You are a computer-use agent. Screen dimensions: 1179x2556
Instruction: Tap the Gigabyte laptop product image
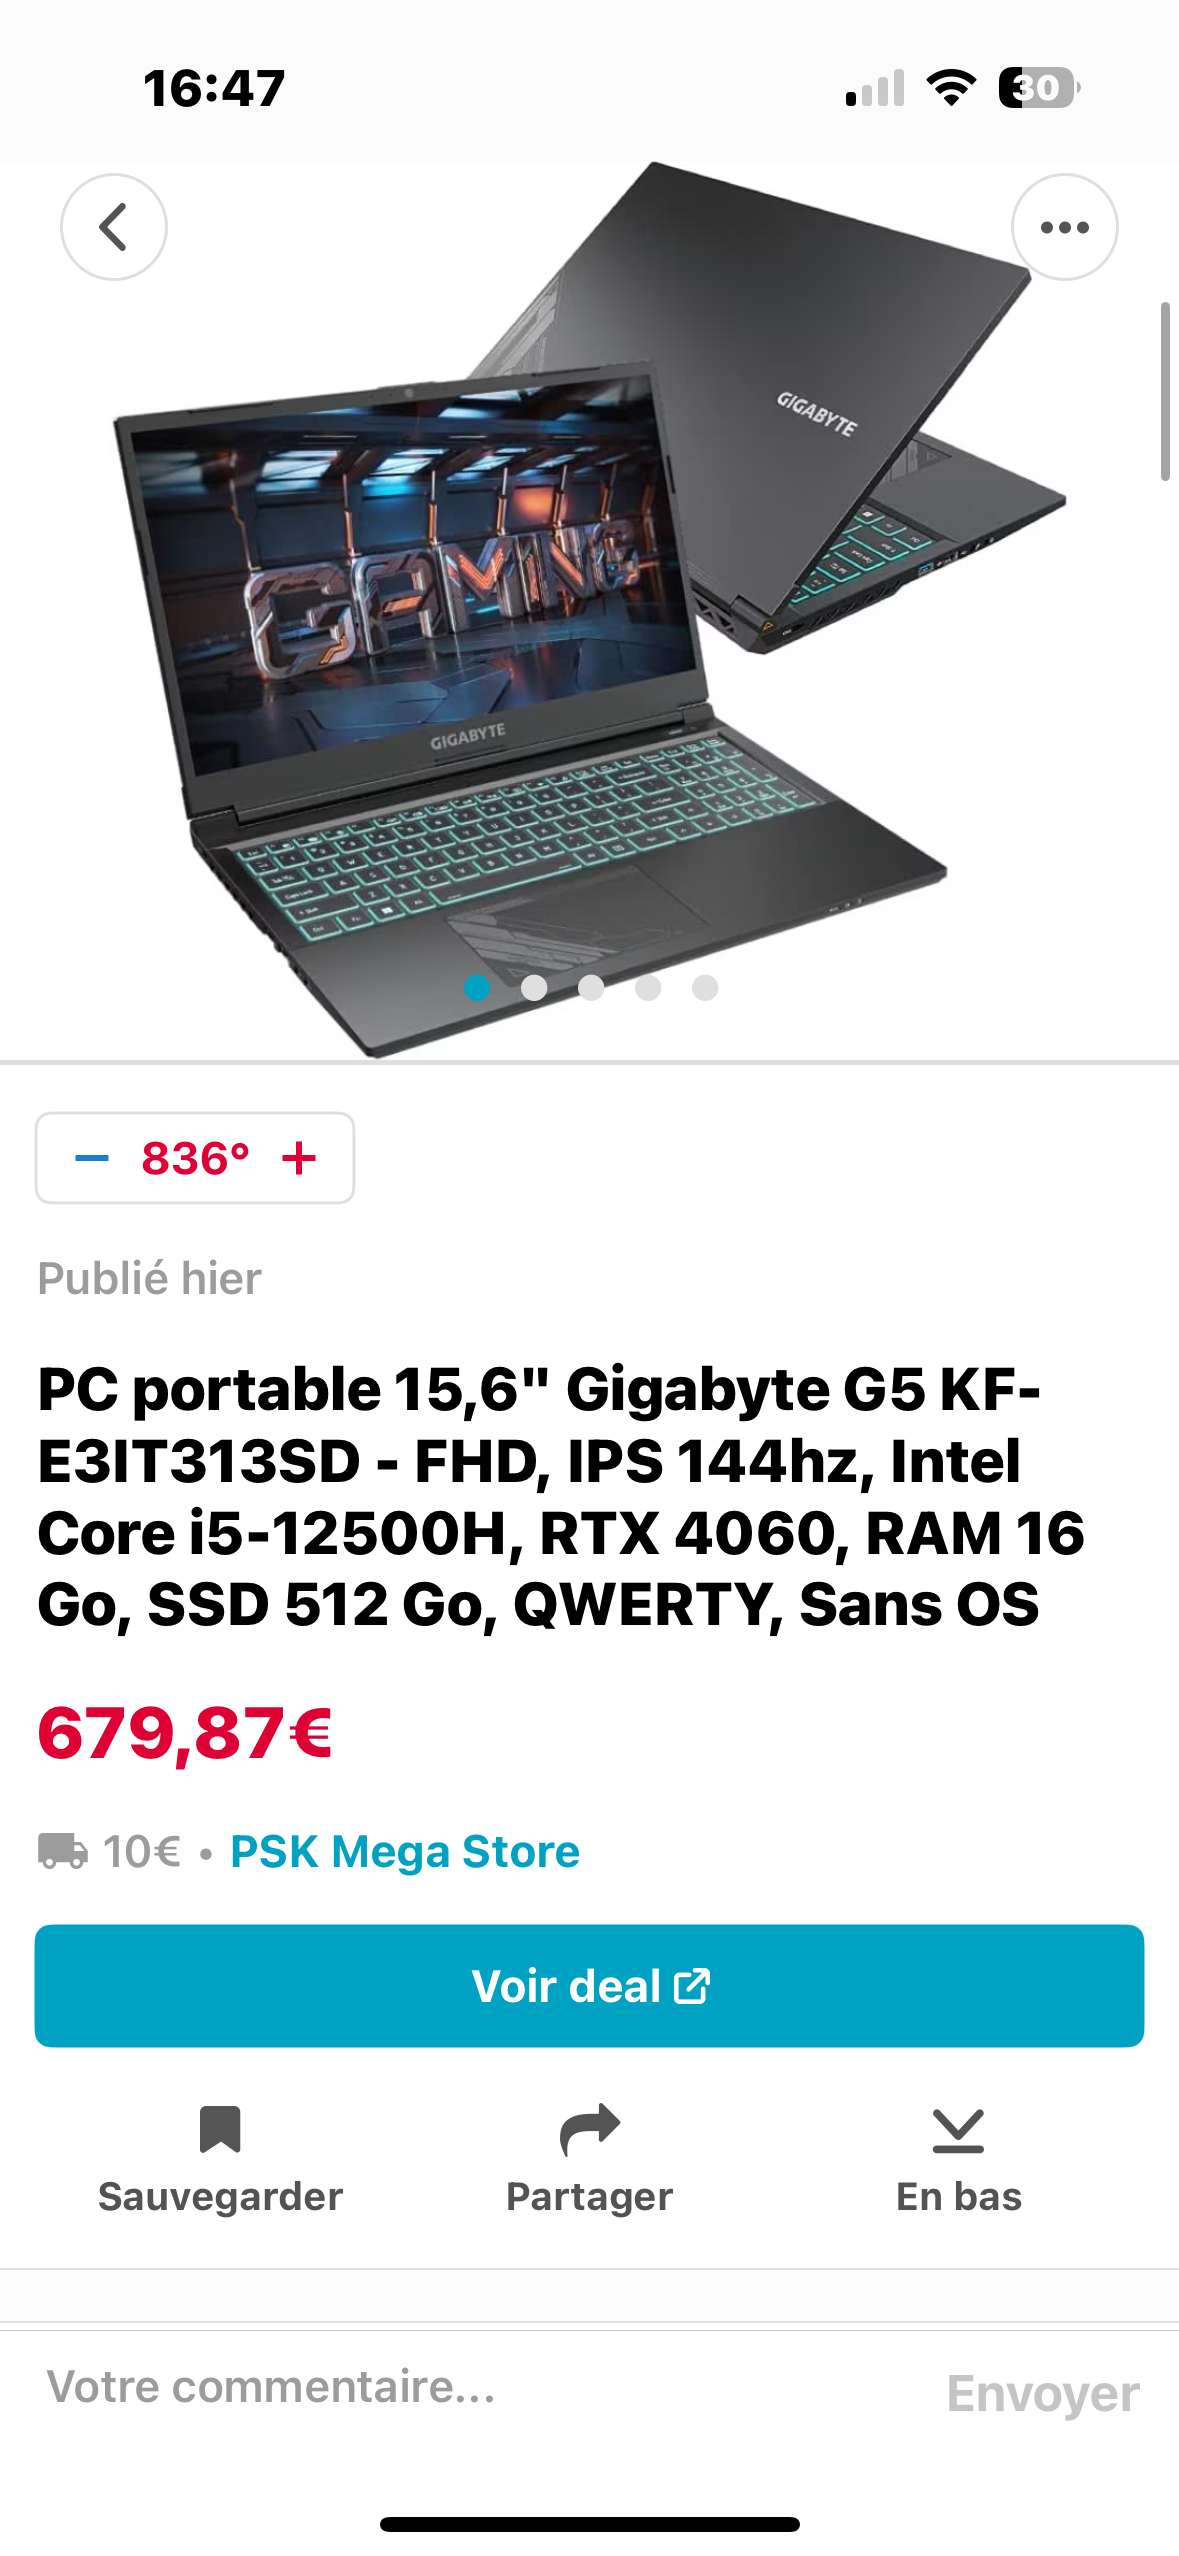tap(589, 610)
